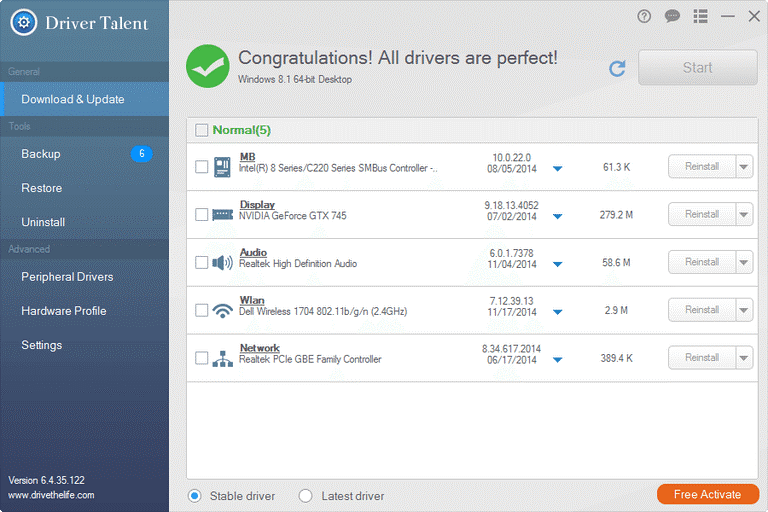Click the Free Activate button
The height and width of the screenshot is (512, 768).
(708, 494)
